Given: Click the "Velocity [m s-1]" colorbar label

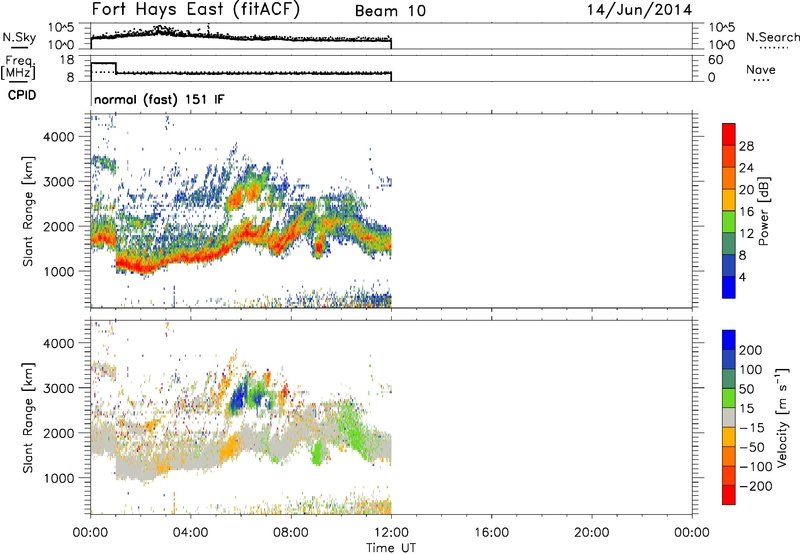Looking at the screenshot, I should [x=782, y=417].
